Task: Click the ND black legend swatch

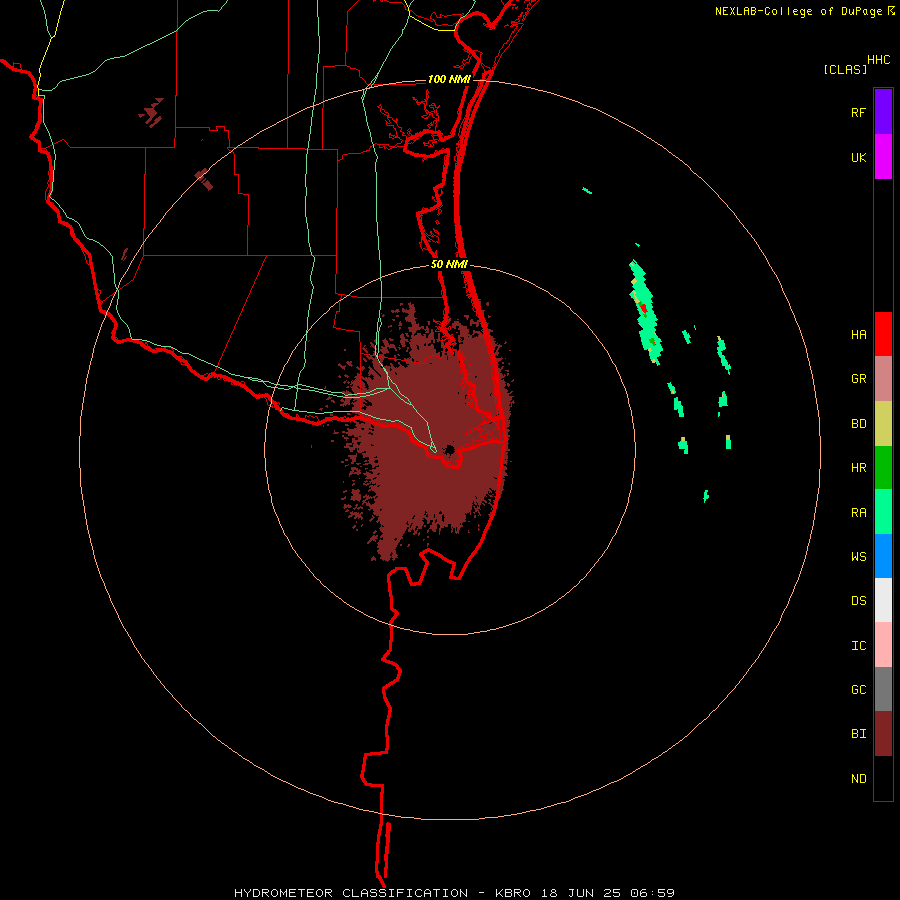Action: pyautogui.click(x=883, y=778)
